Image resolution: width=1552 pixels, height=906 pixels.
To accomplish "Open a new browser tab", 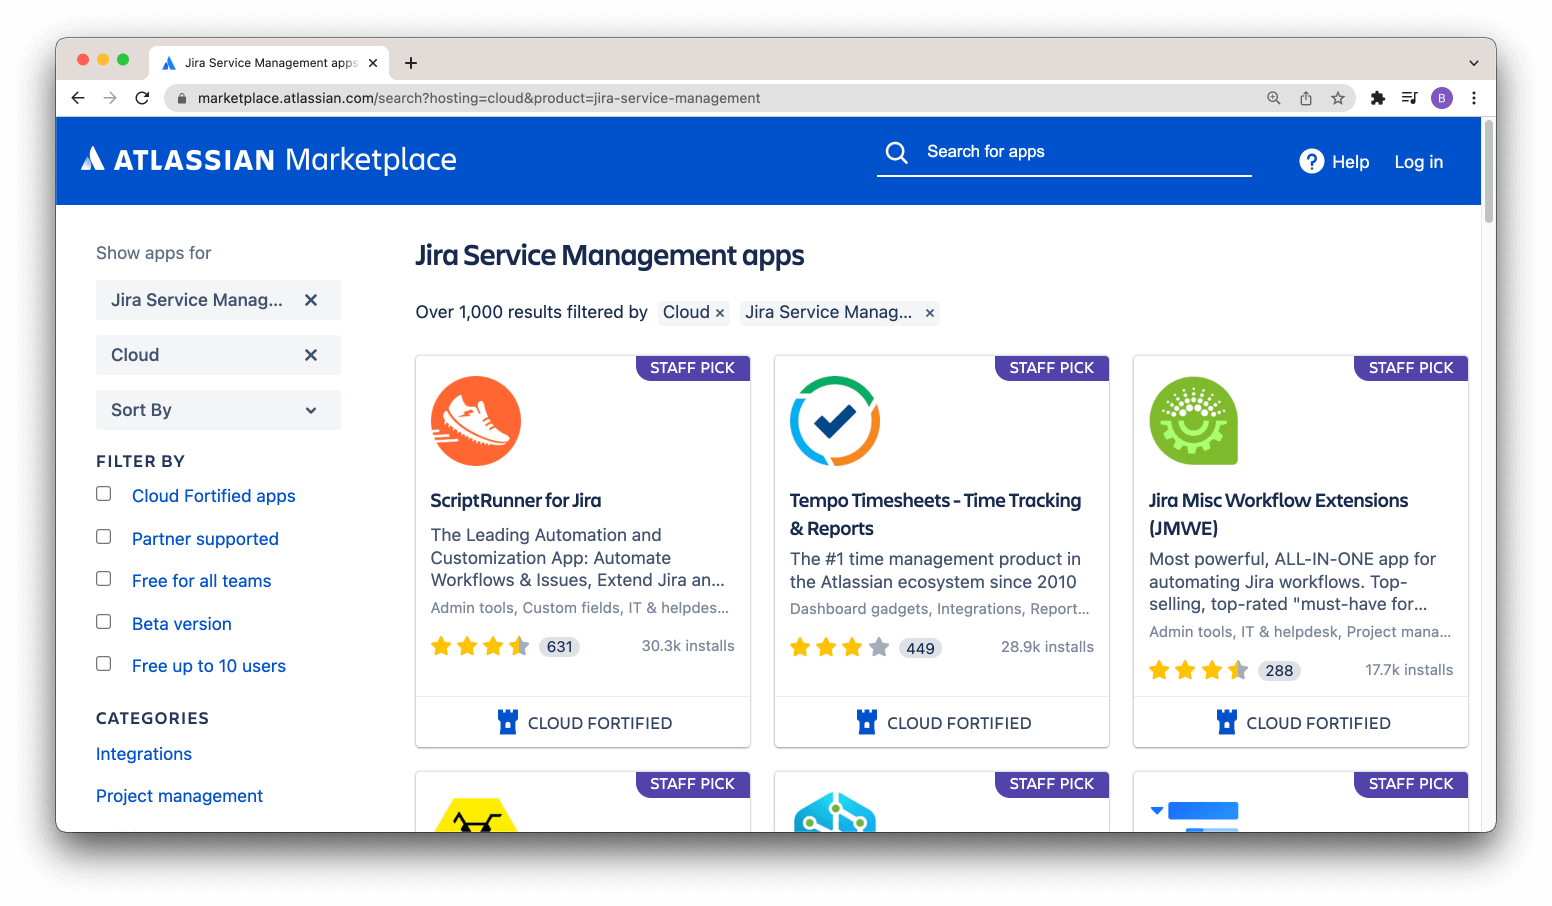I will point(410,62).
